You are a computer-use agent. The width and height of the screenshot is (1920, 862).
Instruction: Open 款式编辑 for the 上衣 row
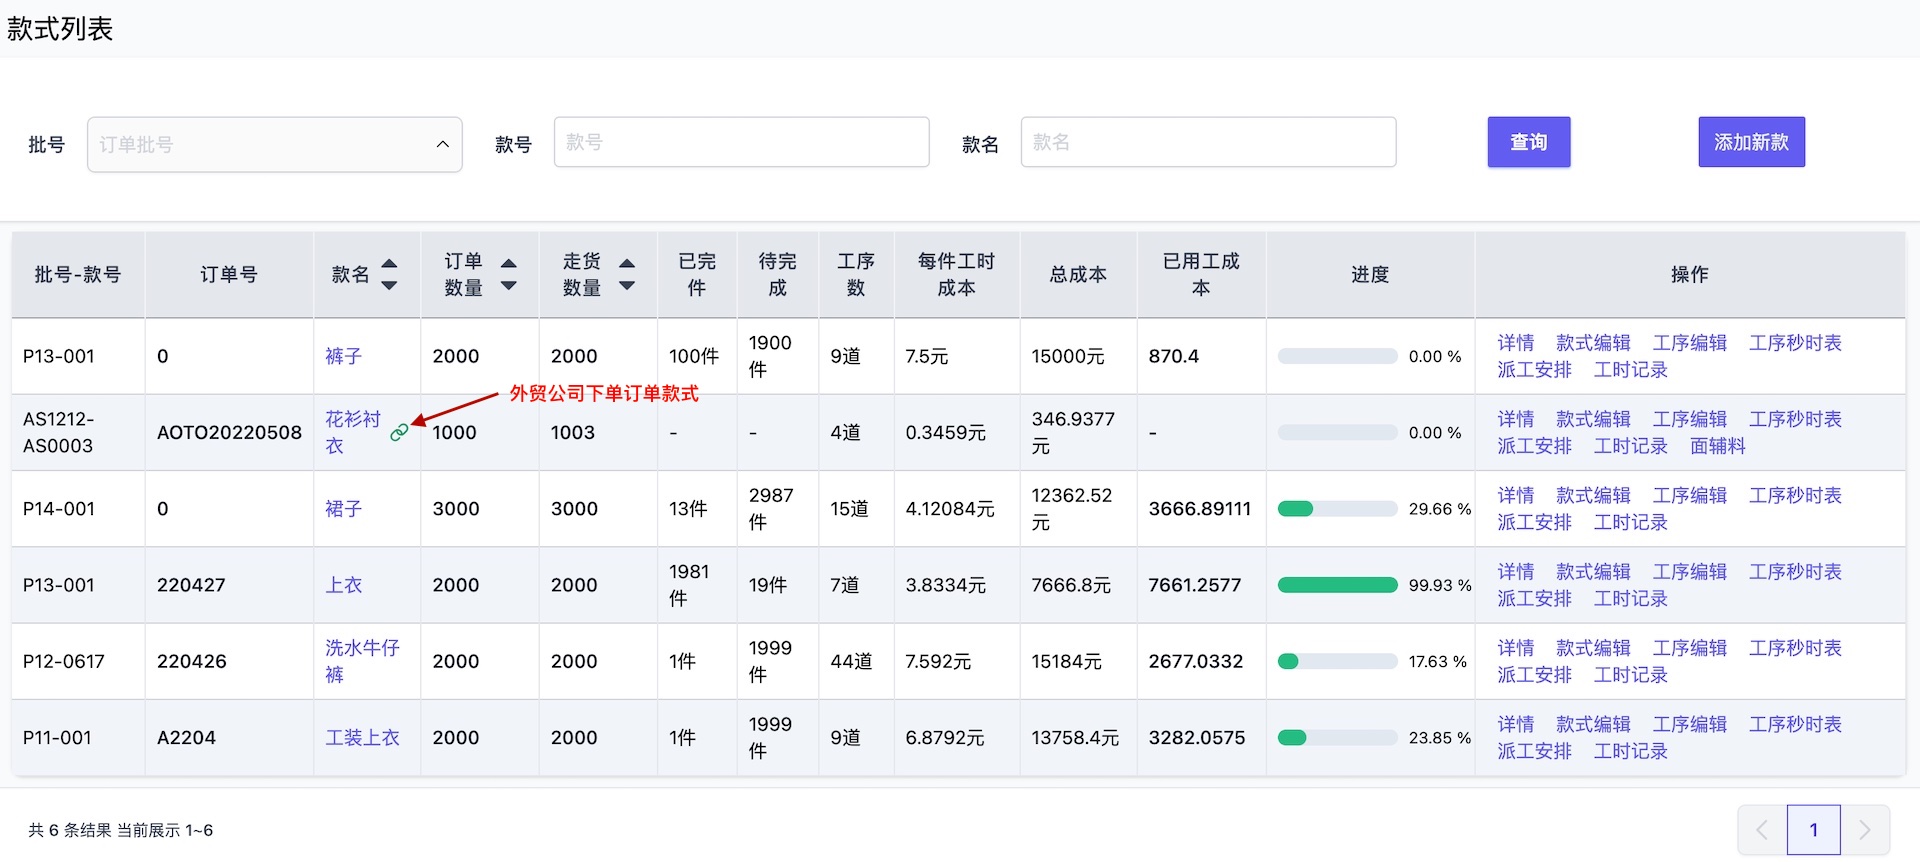tap(1593, 572)
